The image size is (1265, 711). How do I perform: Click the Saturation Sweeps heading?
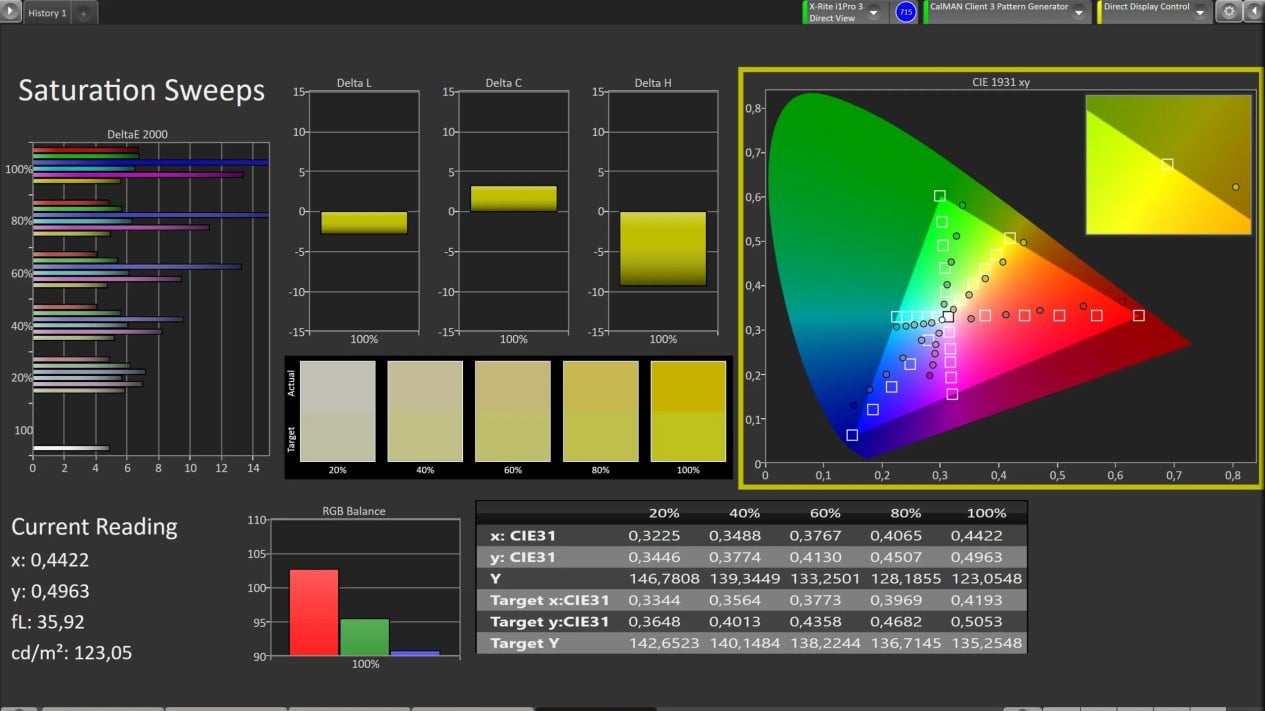[x=141, y=91]
